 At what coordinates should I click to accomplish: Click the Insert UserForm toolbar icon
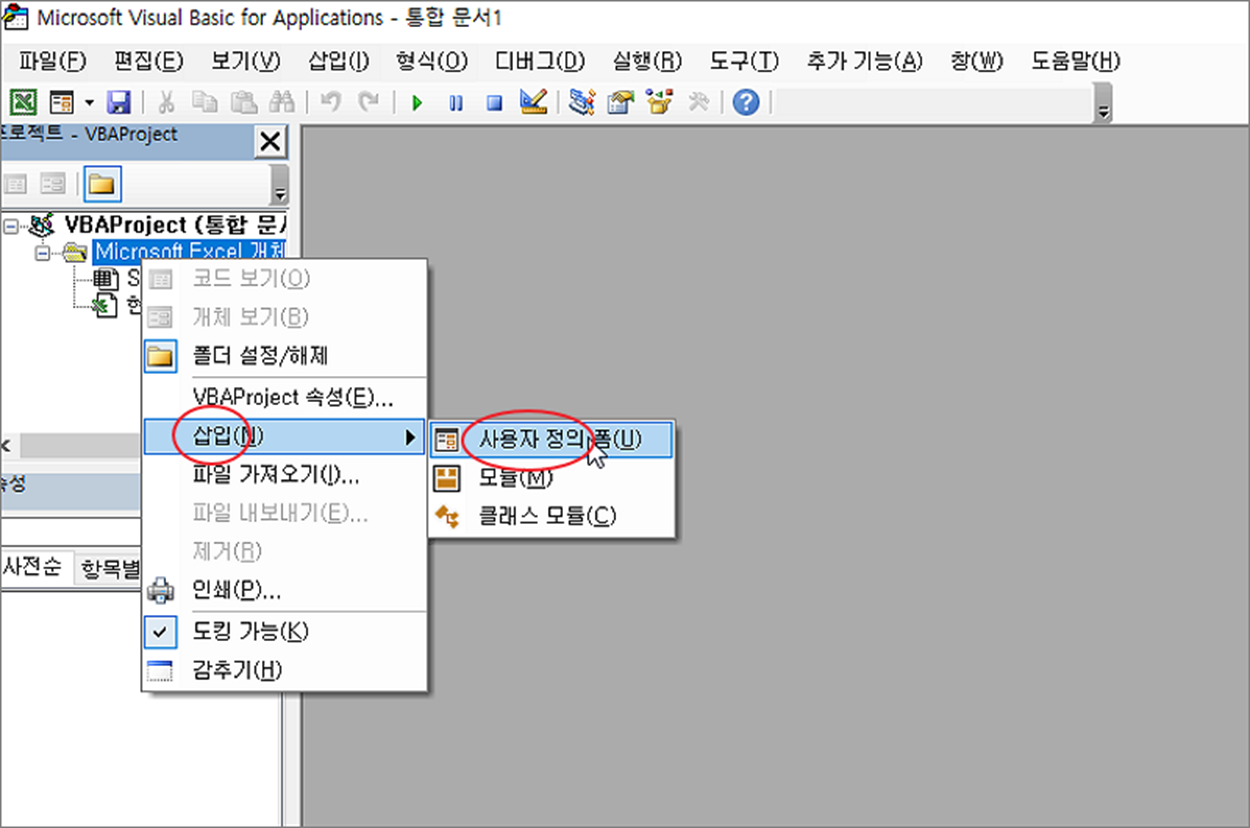pos(61,102)
